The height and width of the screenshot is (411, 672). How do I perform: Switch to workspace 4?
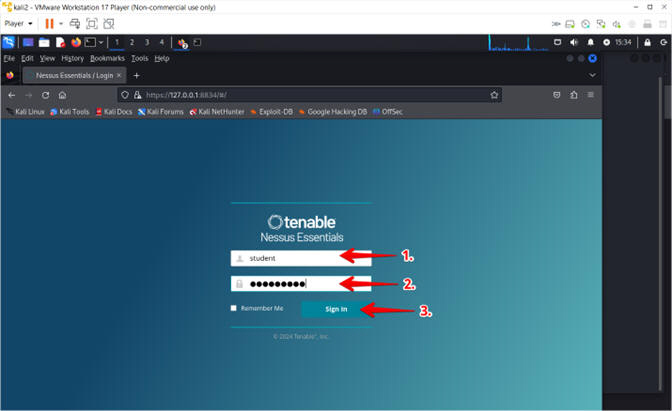162,42
